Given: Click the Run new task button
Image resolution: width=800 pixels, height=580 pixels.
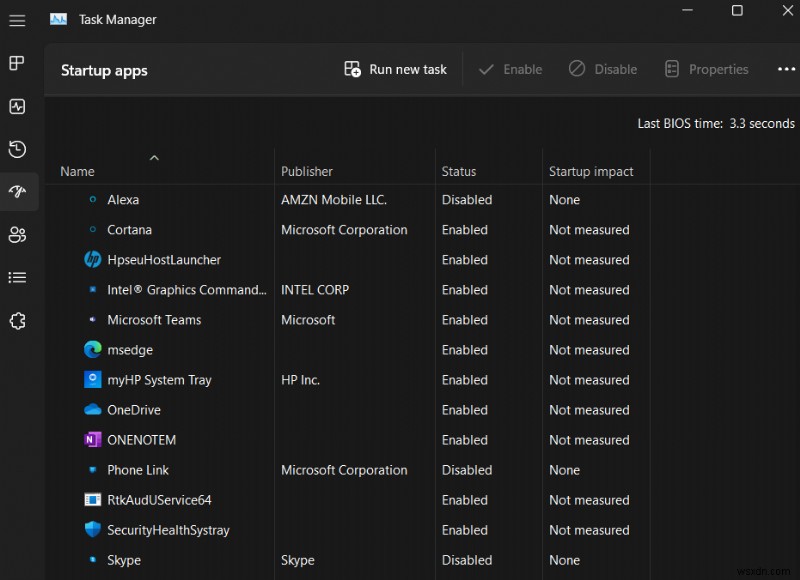Looking at the screenshot, I should [395, 69].
